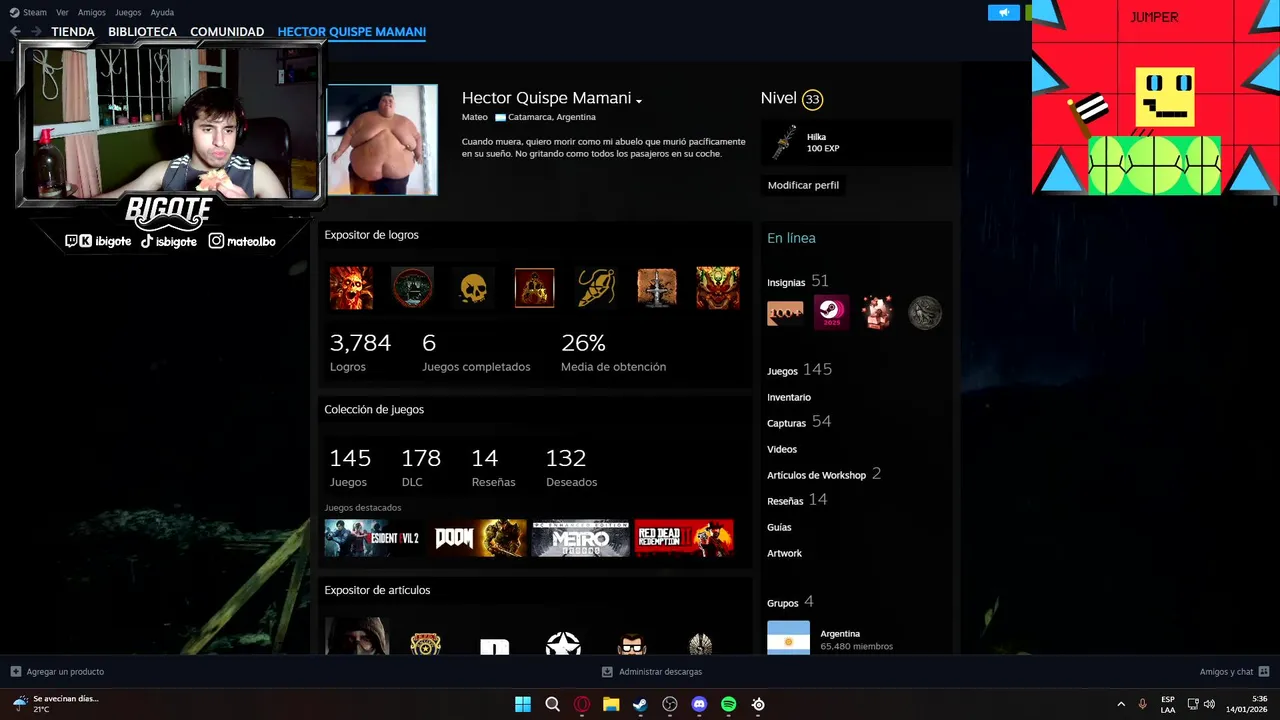Open the Ver menu
The image size is (1280, 720).
click(62, 12)
